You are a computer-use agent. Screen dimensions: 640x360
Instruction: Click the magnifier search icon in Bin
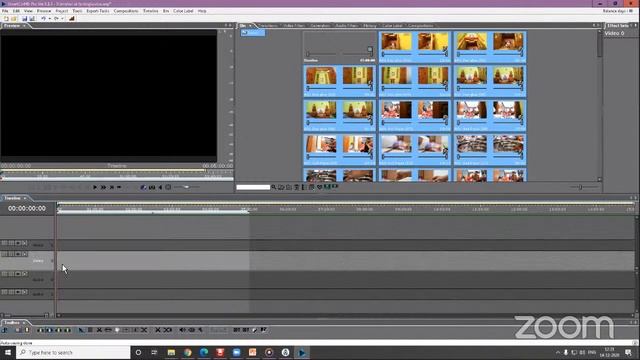273,187
